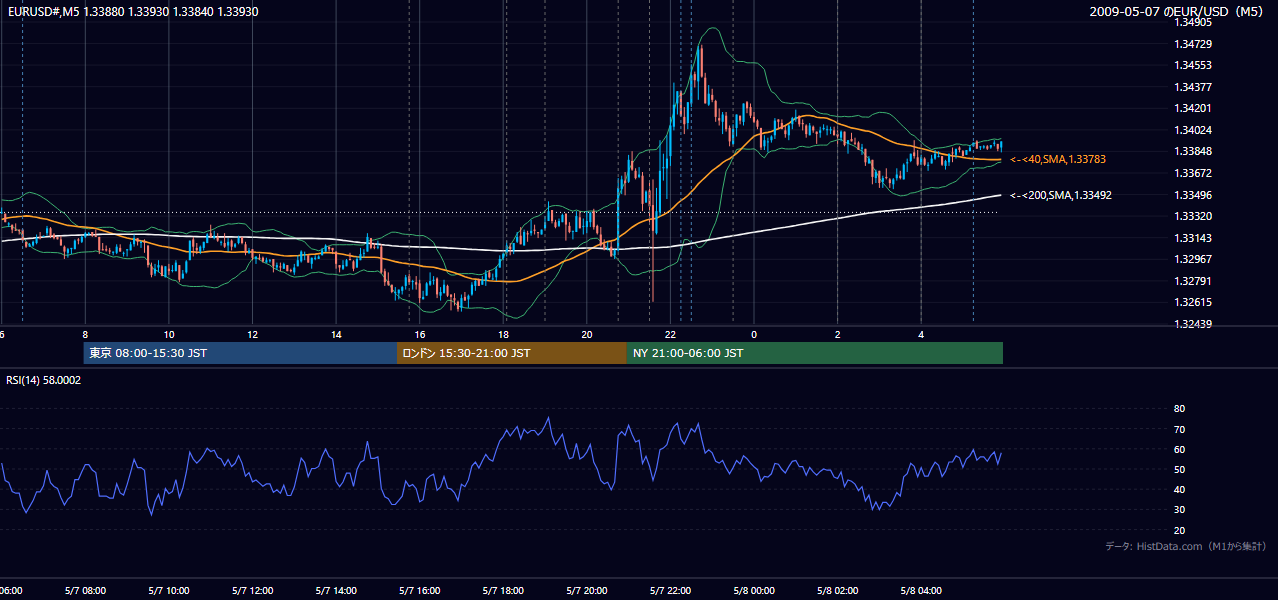Click RSI scale value 80

click(x=1179, y=409)
